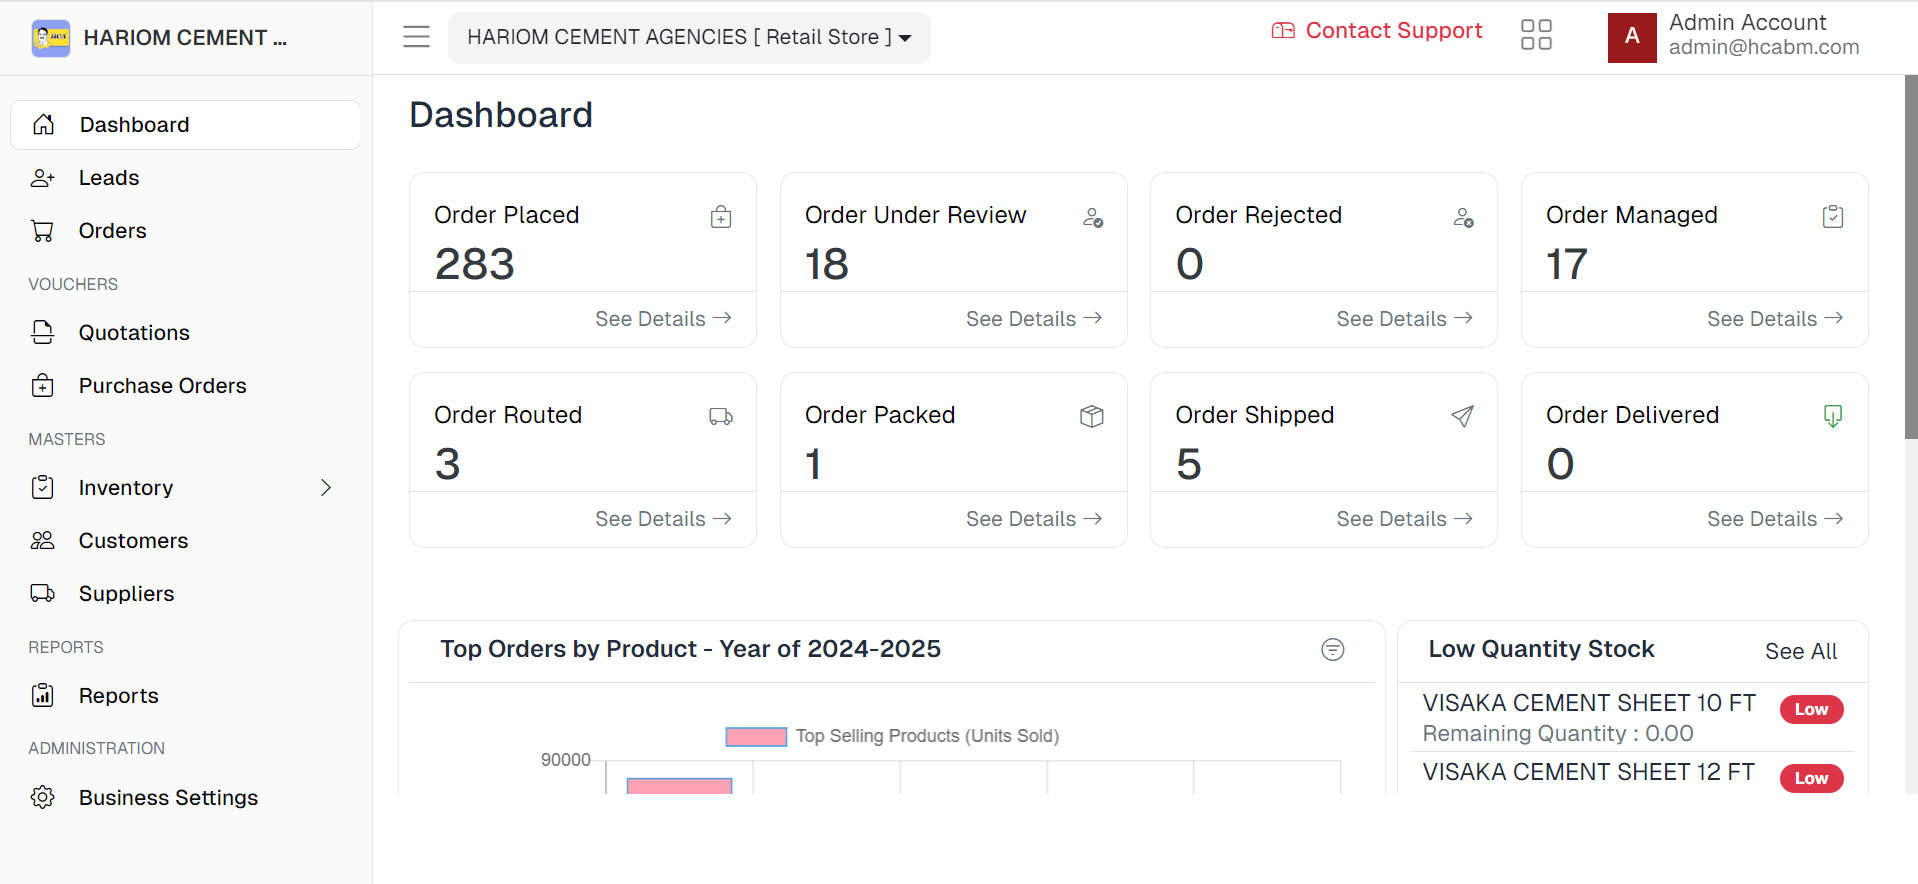Image resolution: width=1918 pixels, height=884 pixels.
Task: Click the Order Shipped paper plane icon
Action: (1462, 416)
